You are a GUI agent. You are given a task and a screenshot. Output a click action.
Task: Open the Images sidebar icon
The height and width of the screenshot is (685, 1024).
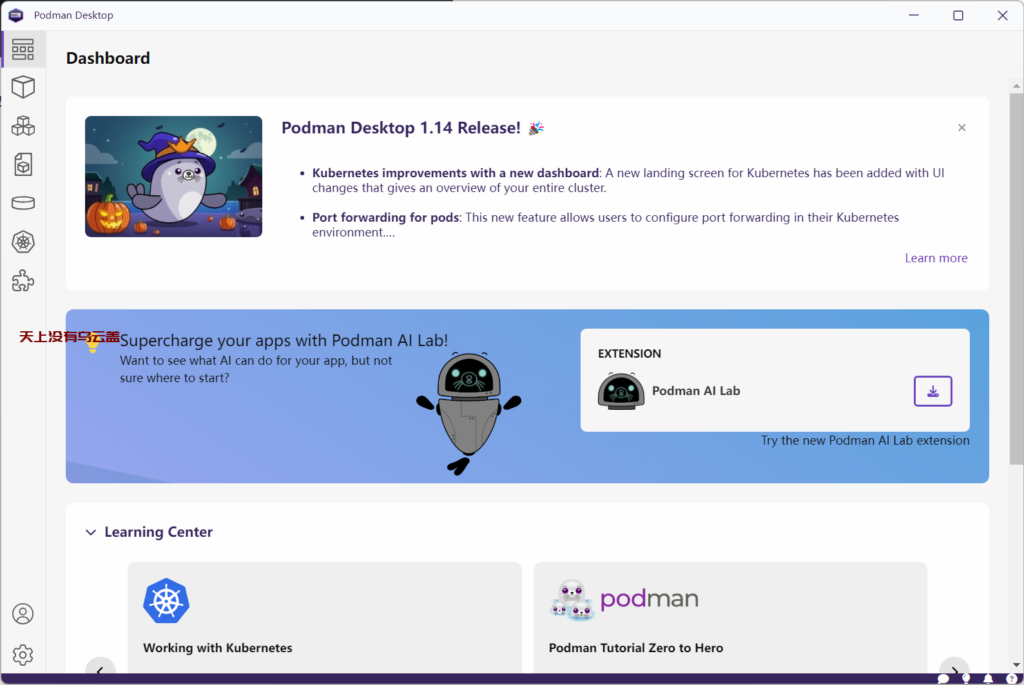click(x=23, y=165)
